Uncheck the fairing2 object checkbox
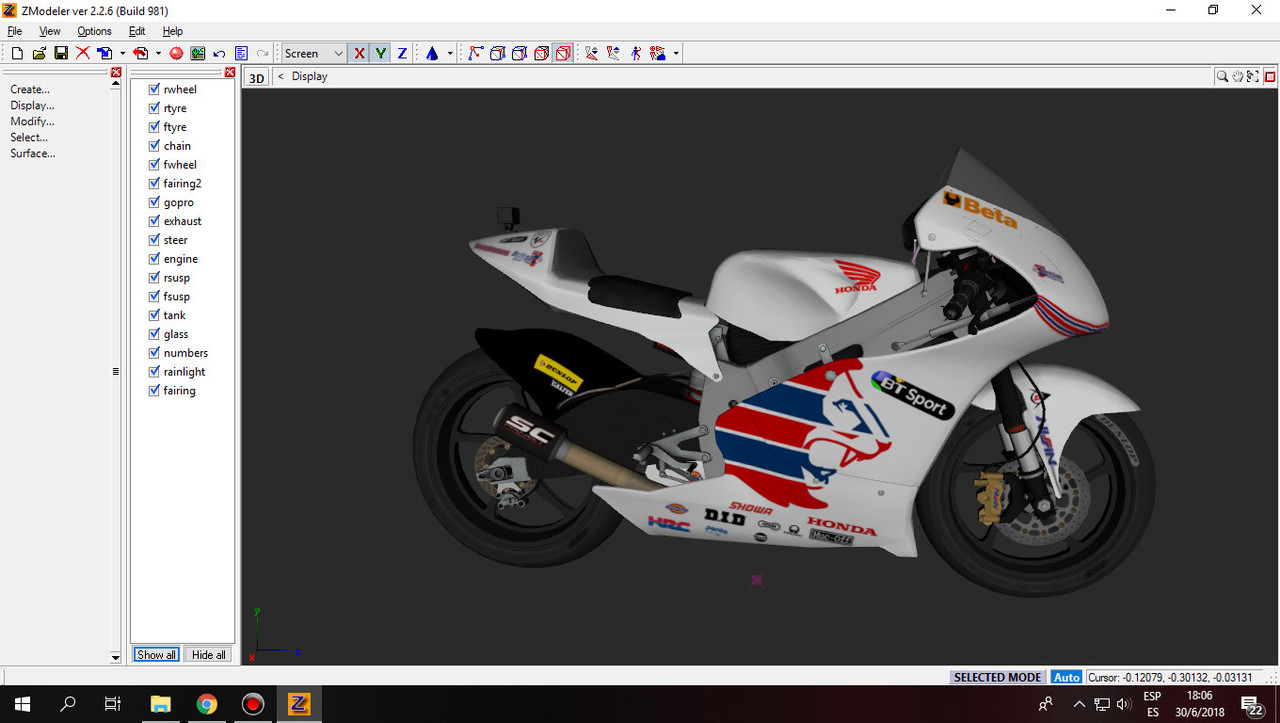This screenshot has height=723, width=1280. 154,183
